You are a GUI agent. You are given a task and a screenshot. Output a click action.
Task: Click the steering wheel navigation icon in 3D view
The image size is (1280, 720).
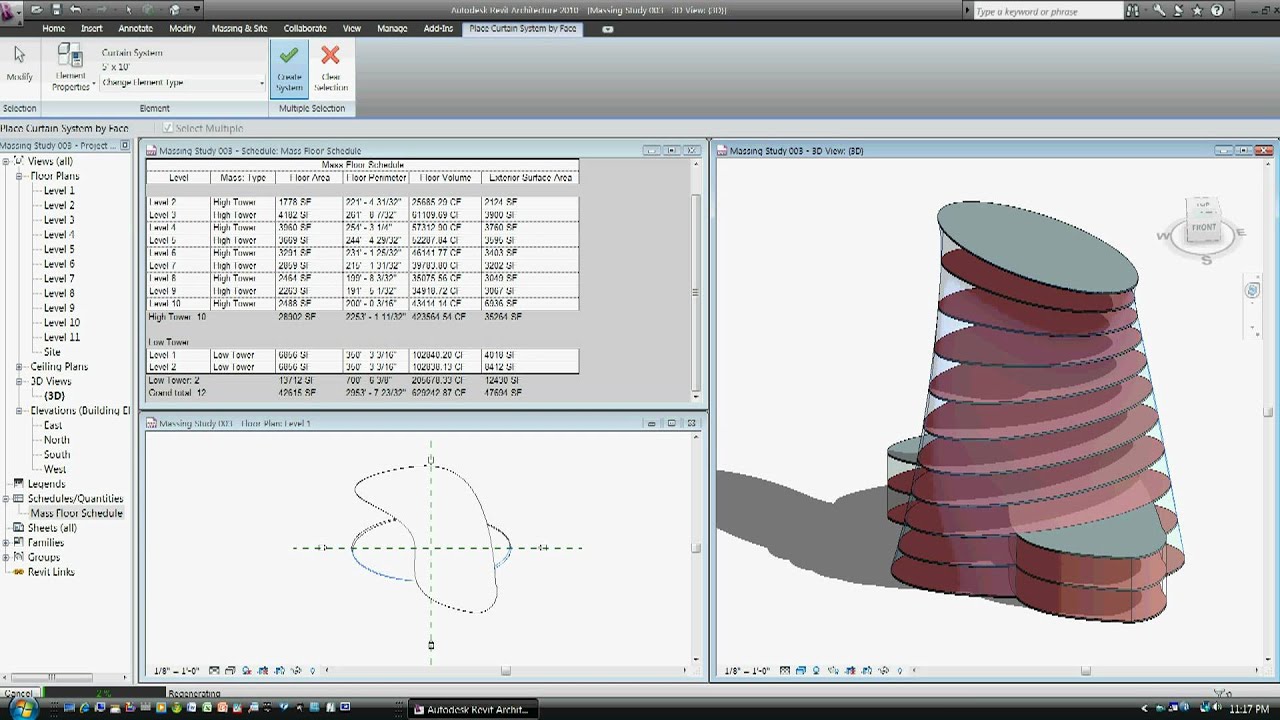click(1252, 290)
